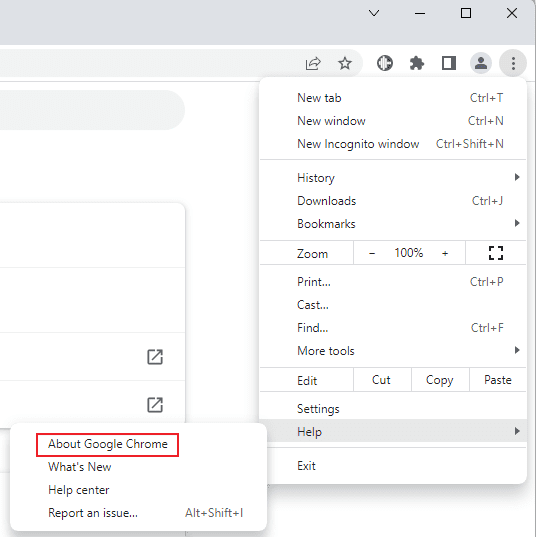The image size is (536, 537).
Task: Decrease zoom with the minus button
Action: 372,253
